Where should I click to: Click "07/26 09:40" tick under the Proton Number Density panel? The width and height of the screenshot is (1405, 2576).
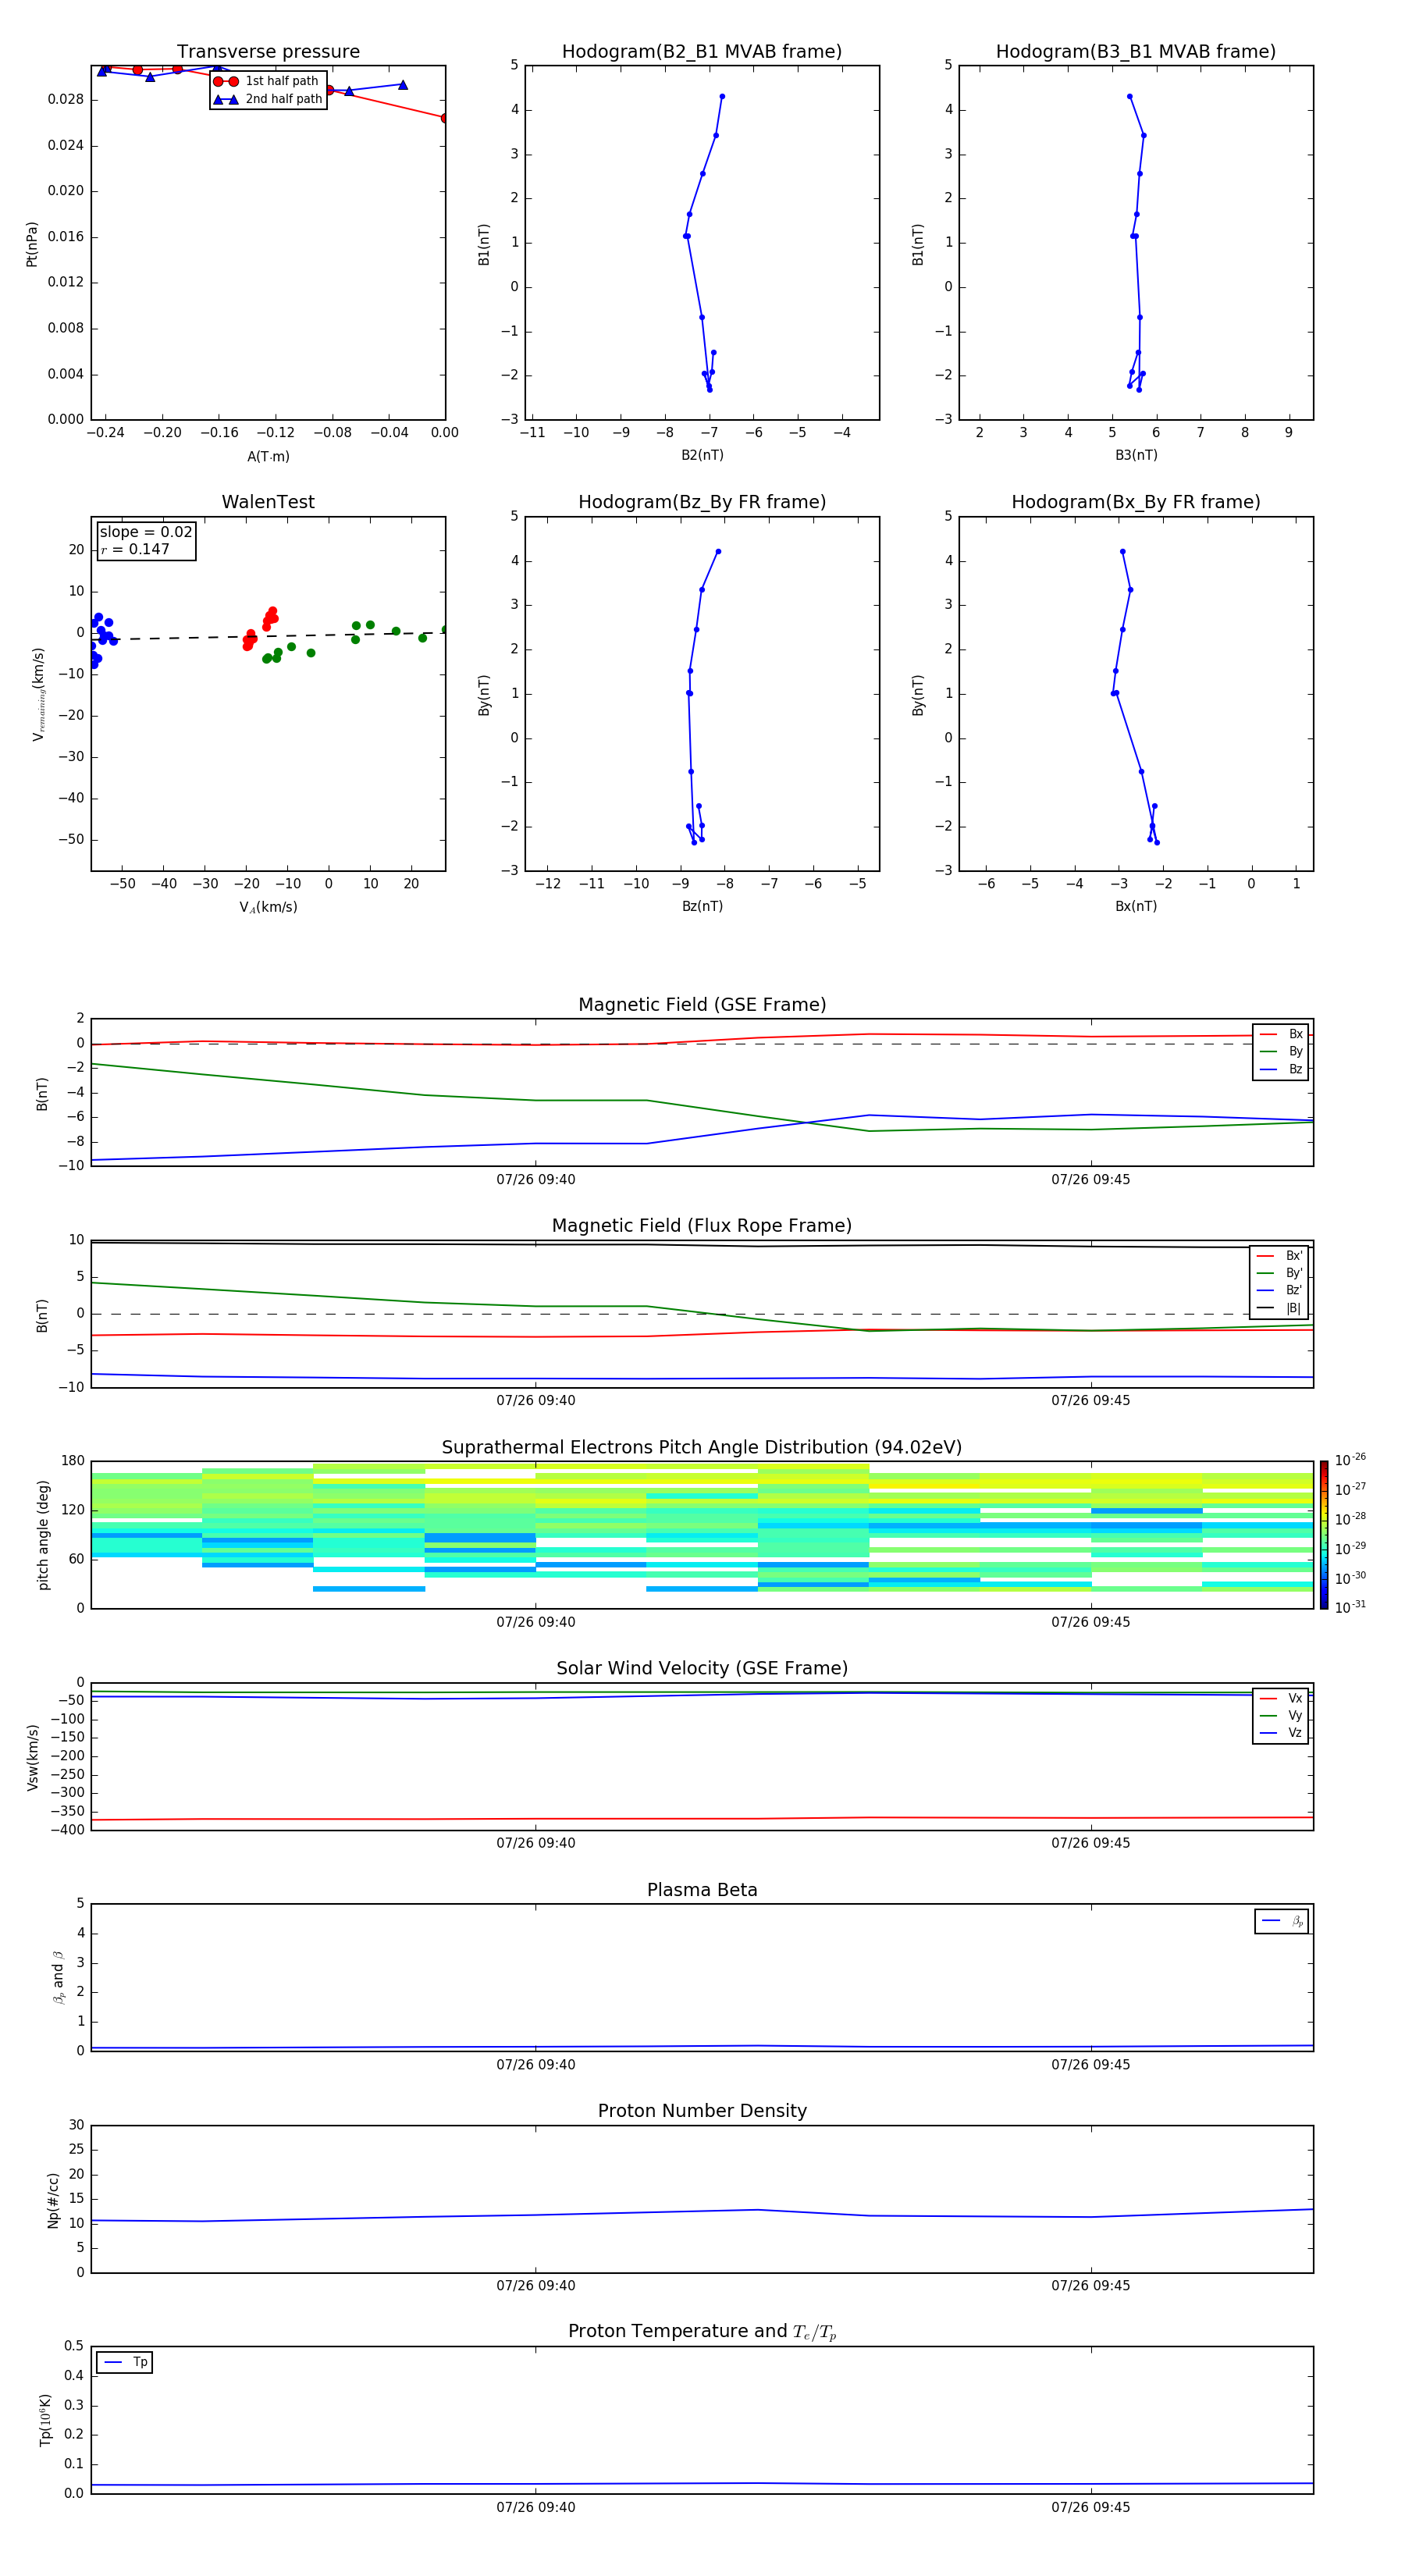coord(536,2286)
